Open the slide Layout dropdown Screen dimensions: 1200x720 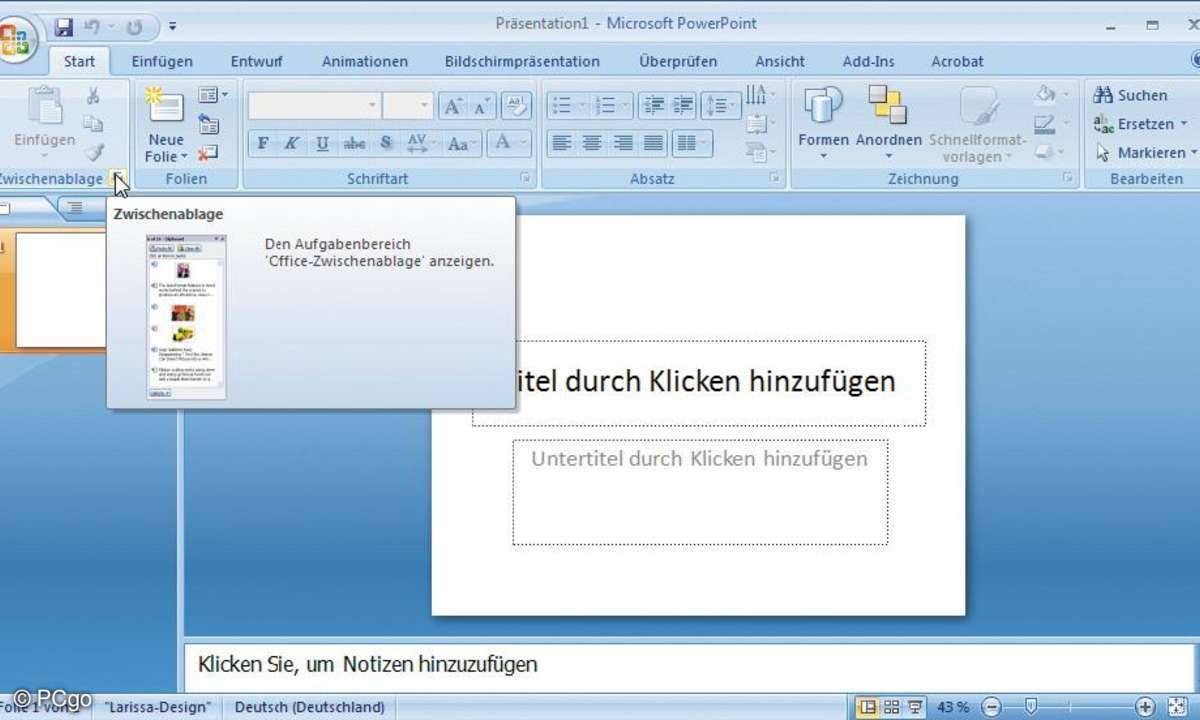[x=212, y=95]
